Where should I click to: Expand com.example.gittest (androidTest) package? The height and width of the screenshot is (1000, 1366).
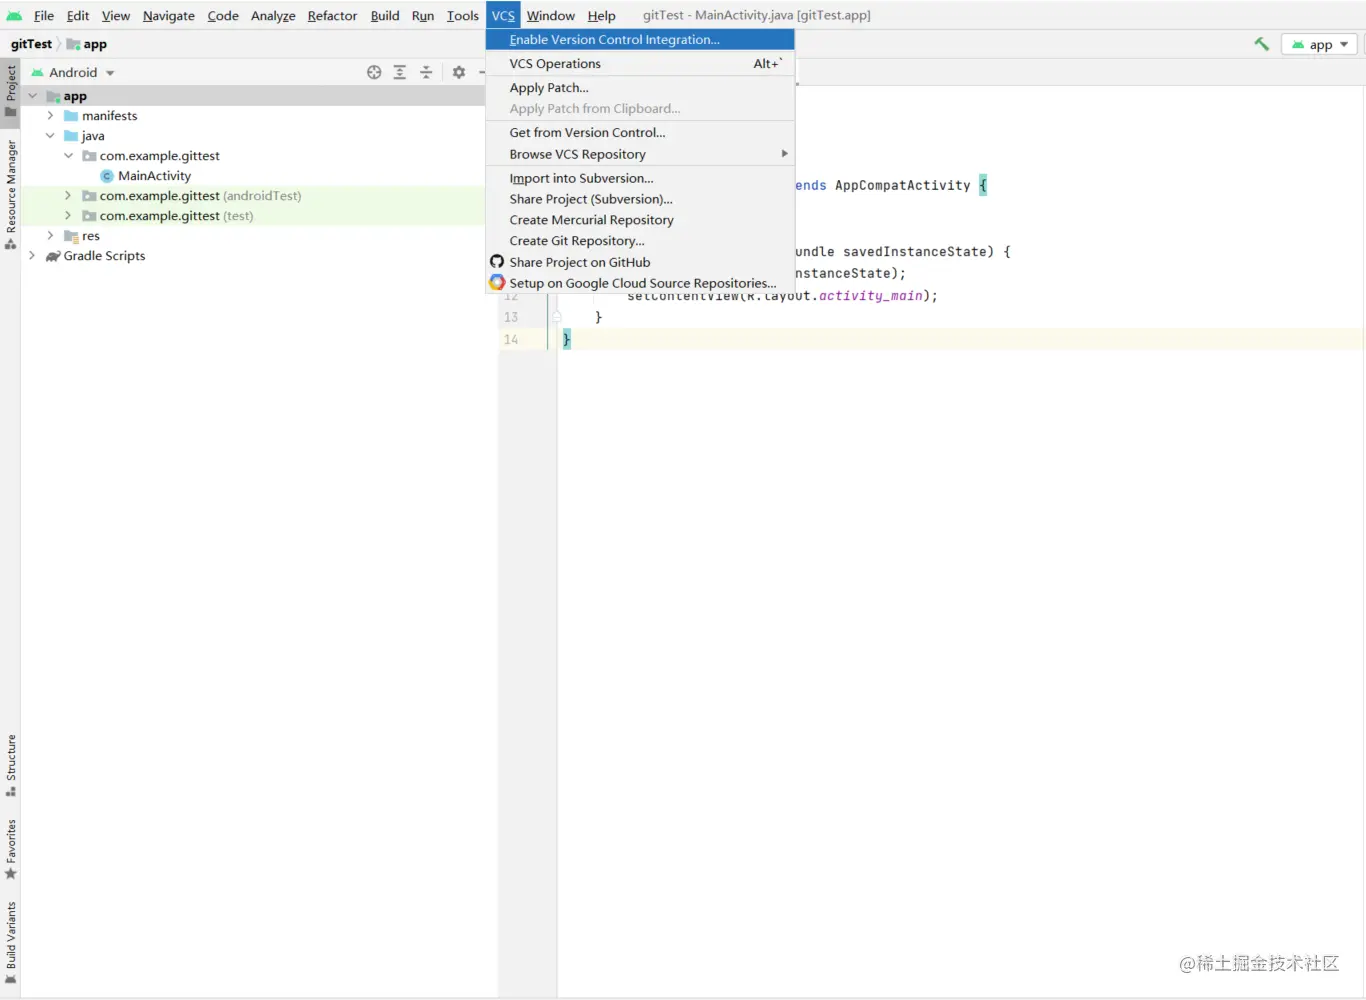[69, 196]
